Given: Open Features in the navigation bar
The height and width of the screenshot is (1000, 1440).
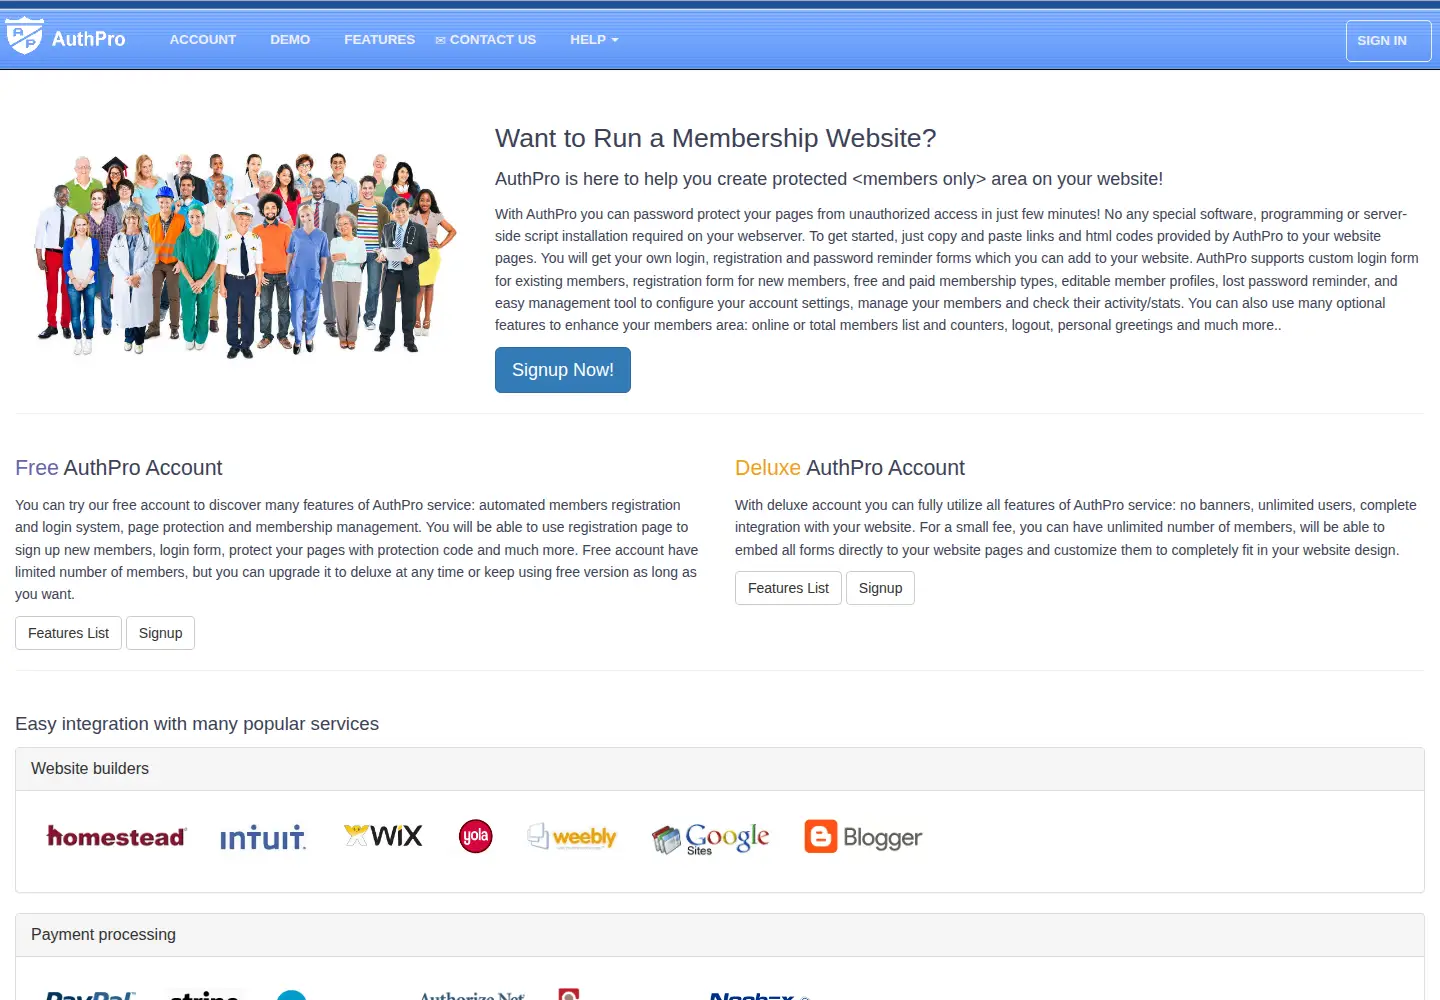Looking at the screenshot, I should tap(379, 40).
